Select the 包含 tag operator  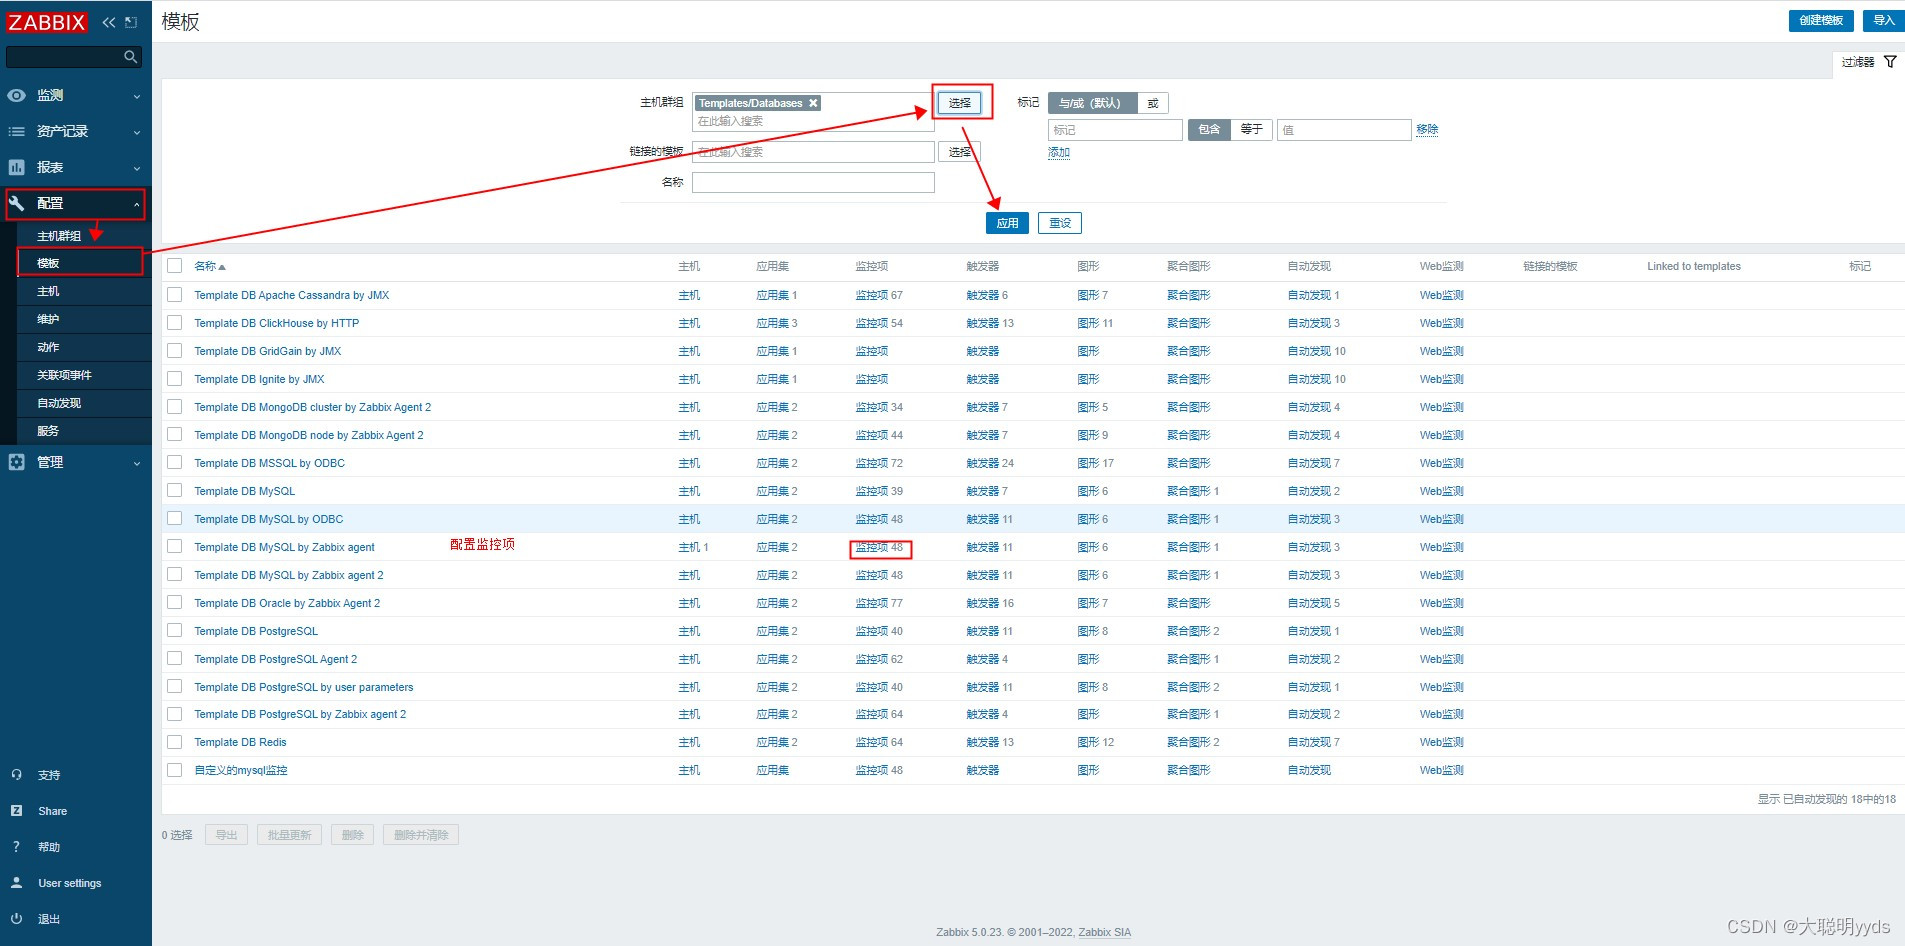pyautogui.click(x=1209, y=130)
